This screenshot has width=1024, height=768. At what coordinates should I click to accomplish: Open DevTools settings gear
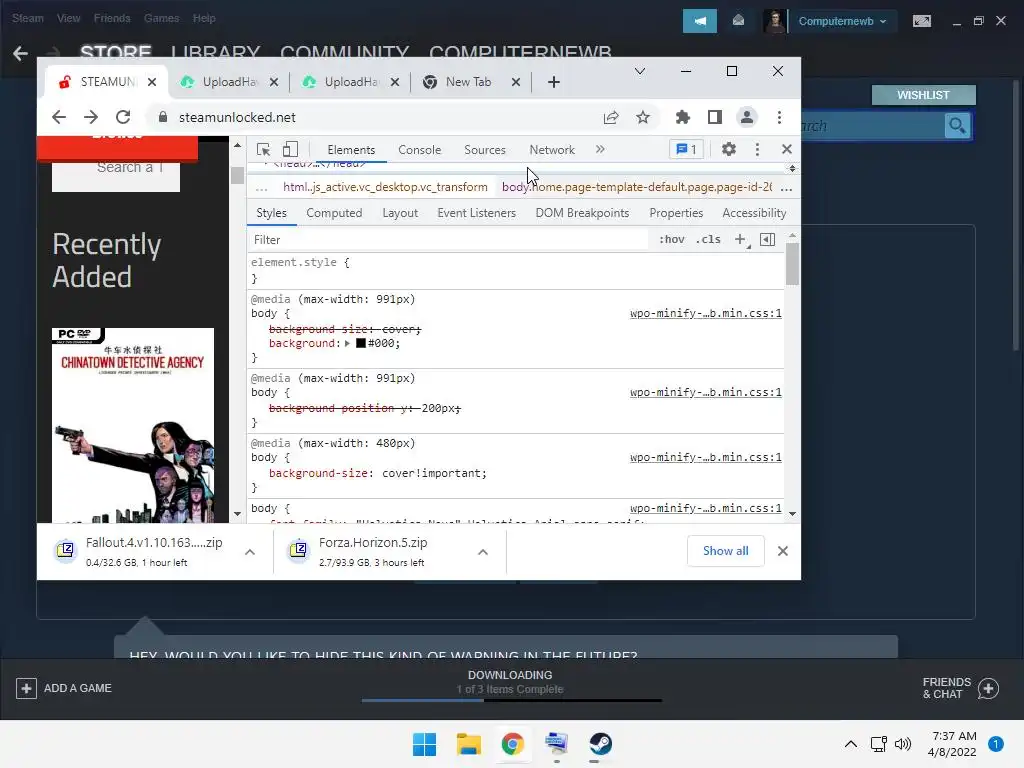(729, 150)
